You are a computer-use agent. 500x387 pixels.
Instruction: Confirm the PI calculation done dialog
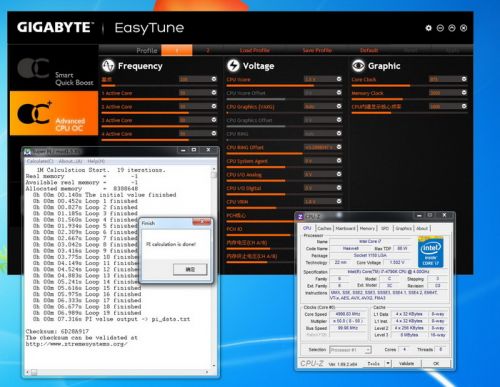tap(190, 269)
